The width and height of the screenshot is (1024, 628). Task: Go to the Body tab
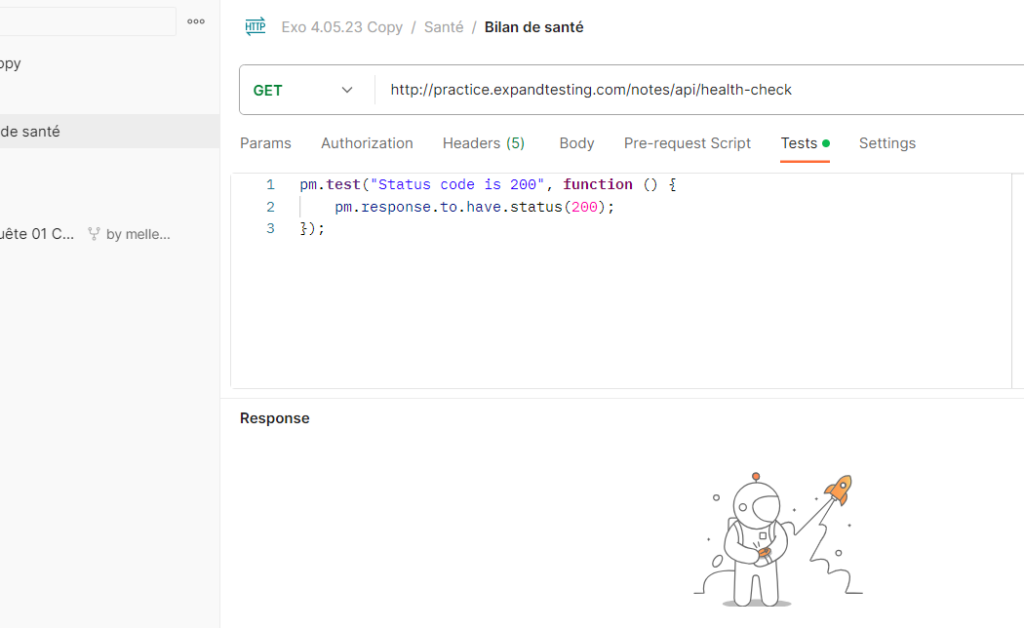click(x=576, y=143)
